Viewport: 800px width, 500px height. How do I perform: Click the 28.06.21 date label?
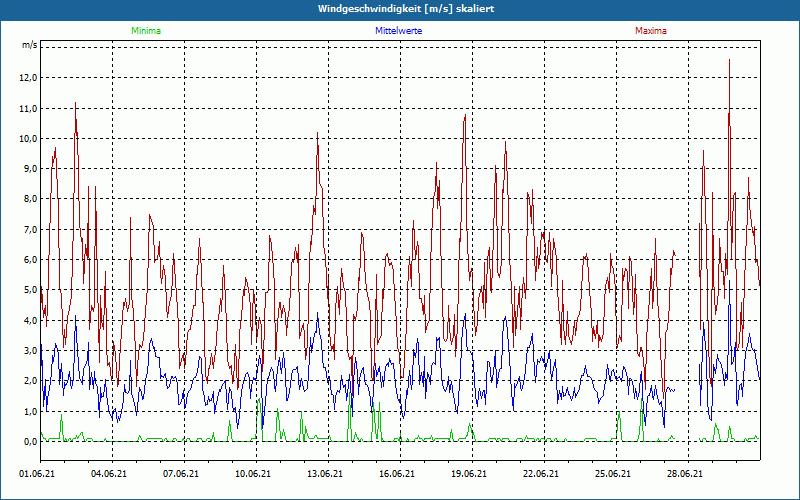(684, 474)
